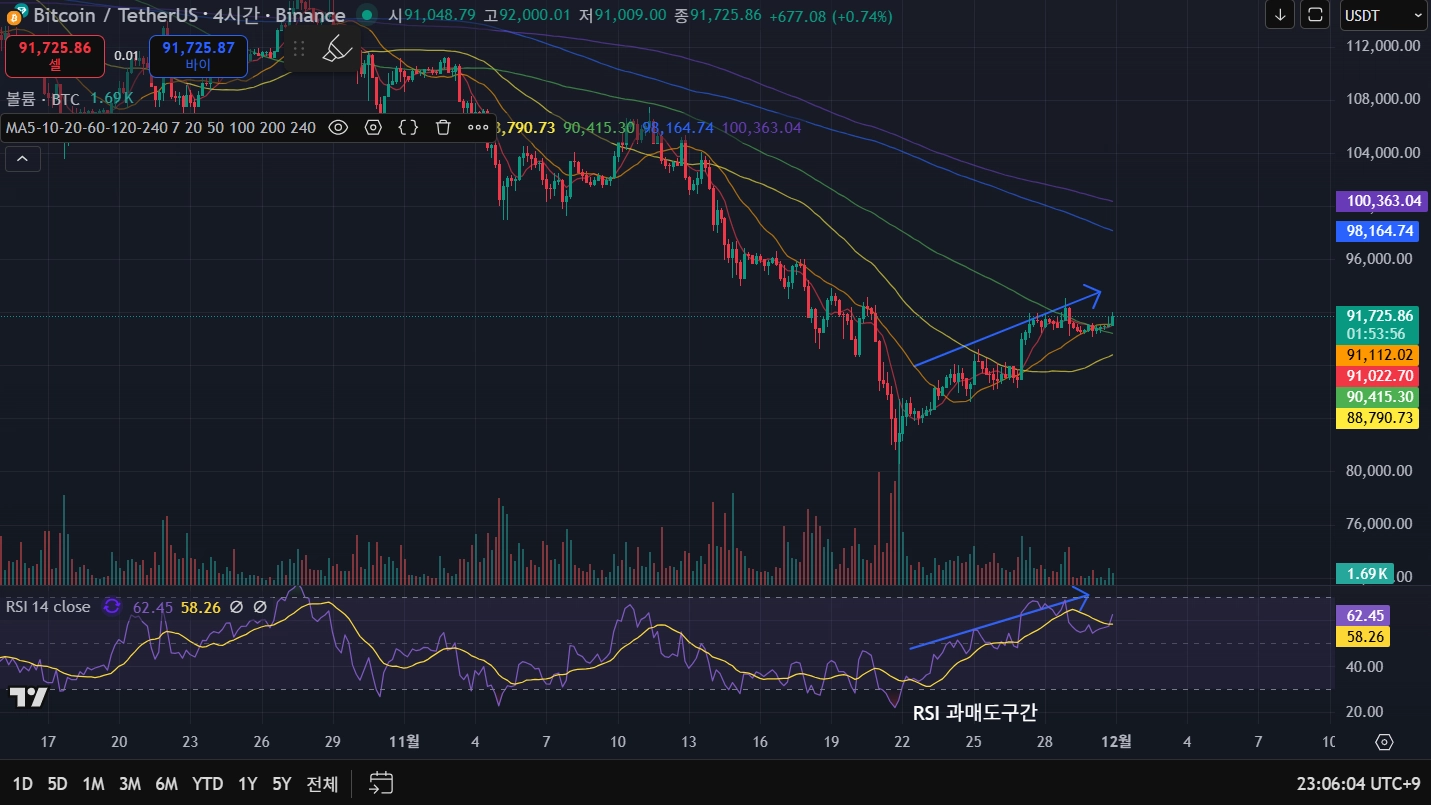Viewport: 1431px width, 805px height.
Task: Click the market open status dot
Action: [367, 15]
